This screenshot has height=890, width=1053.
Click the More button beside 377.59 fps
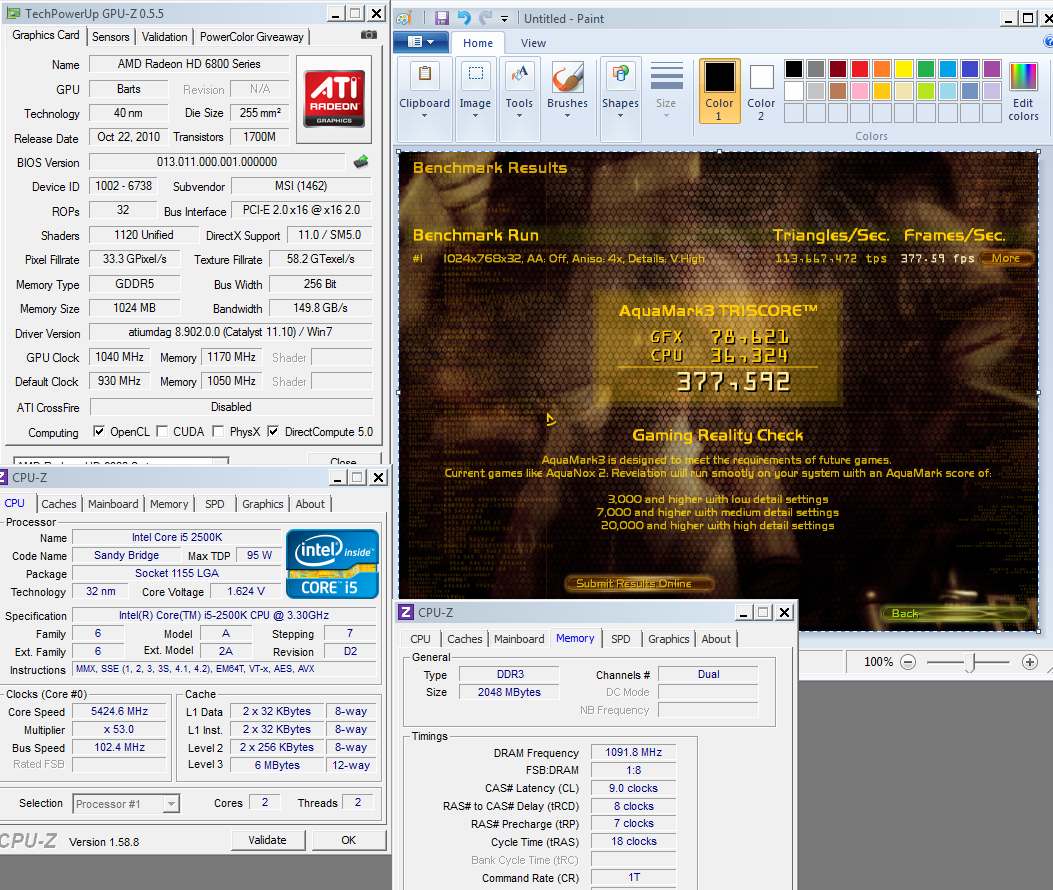click(x=1006, y=258)
